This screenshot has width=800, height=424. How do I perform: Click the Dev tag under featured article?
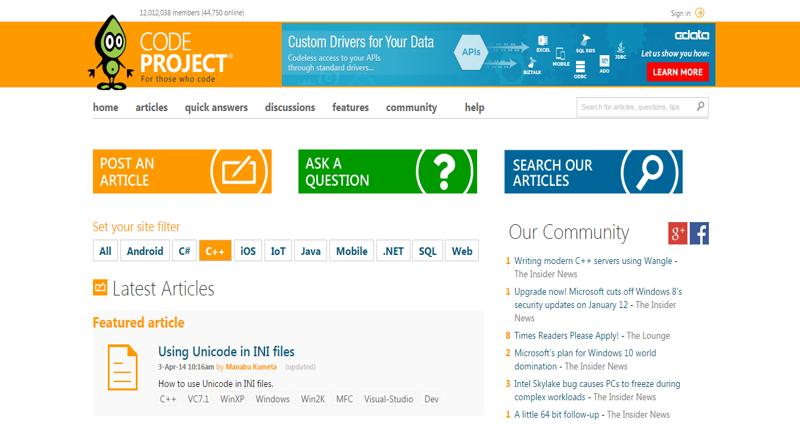(431, 399)
